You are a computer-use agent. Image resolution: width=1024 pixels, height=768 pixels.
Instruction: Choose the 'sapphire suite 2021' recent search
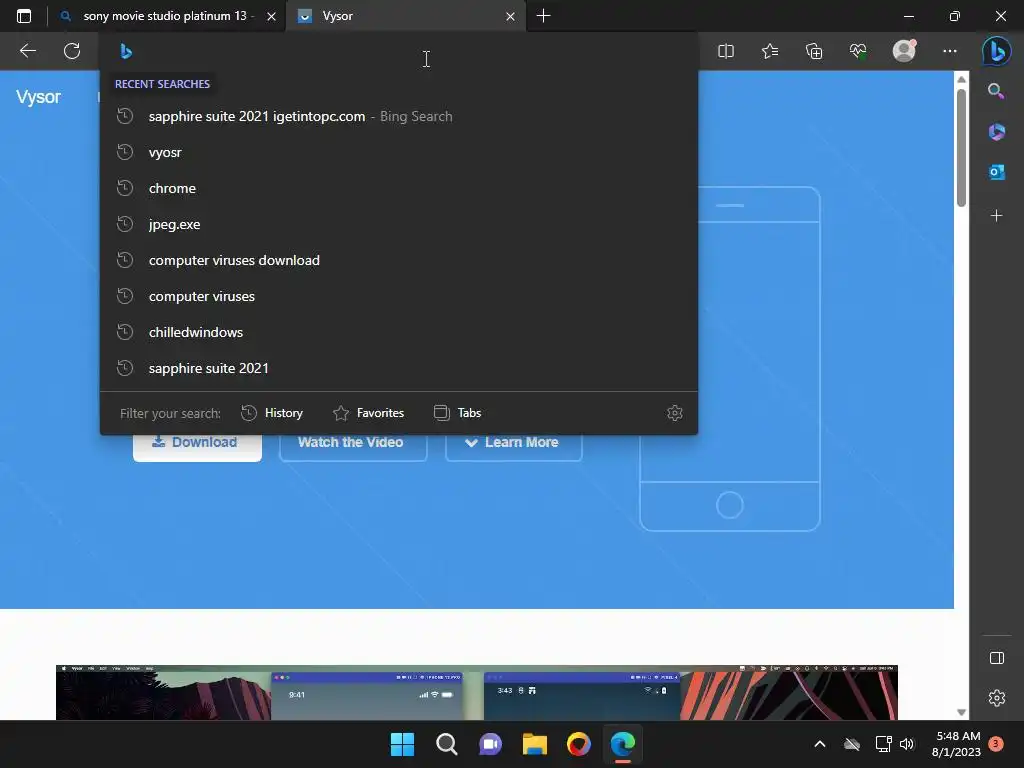coord(398,368)
